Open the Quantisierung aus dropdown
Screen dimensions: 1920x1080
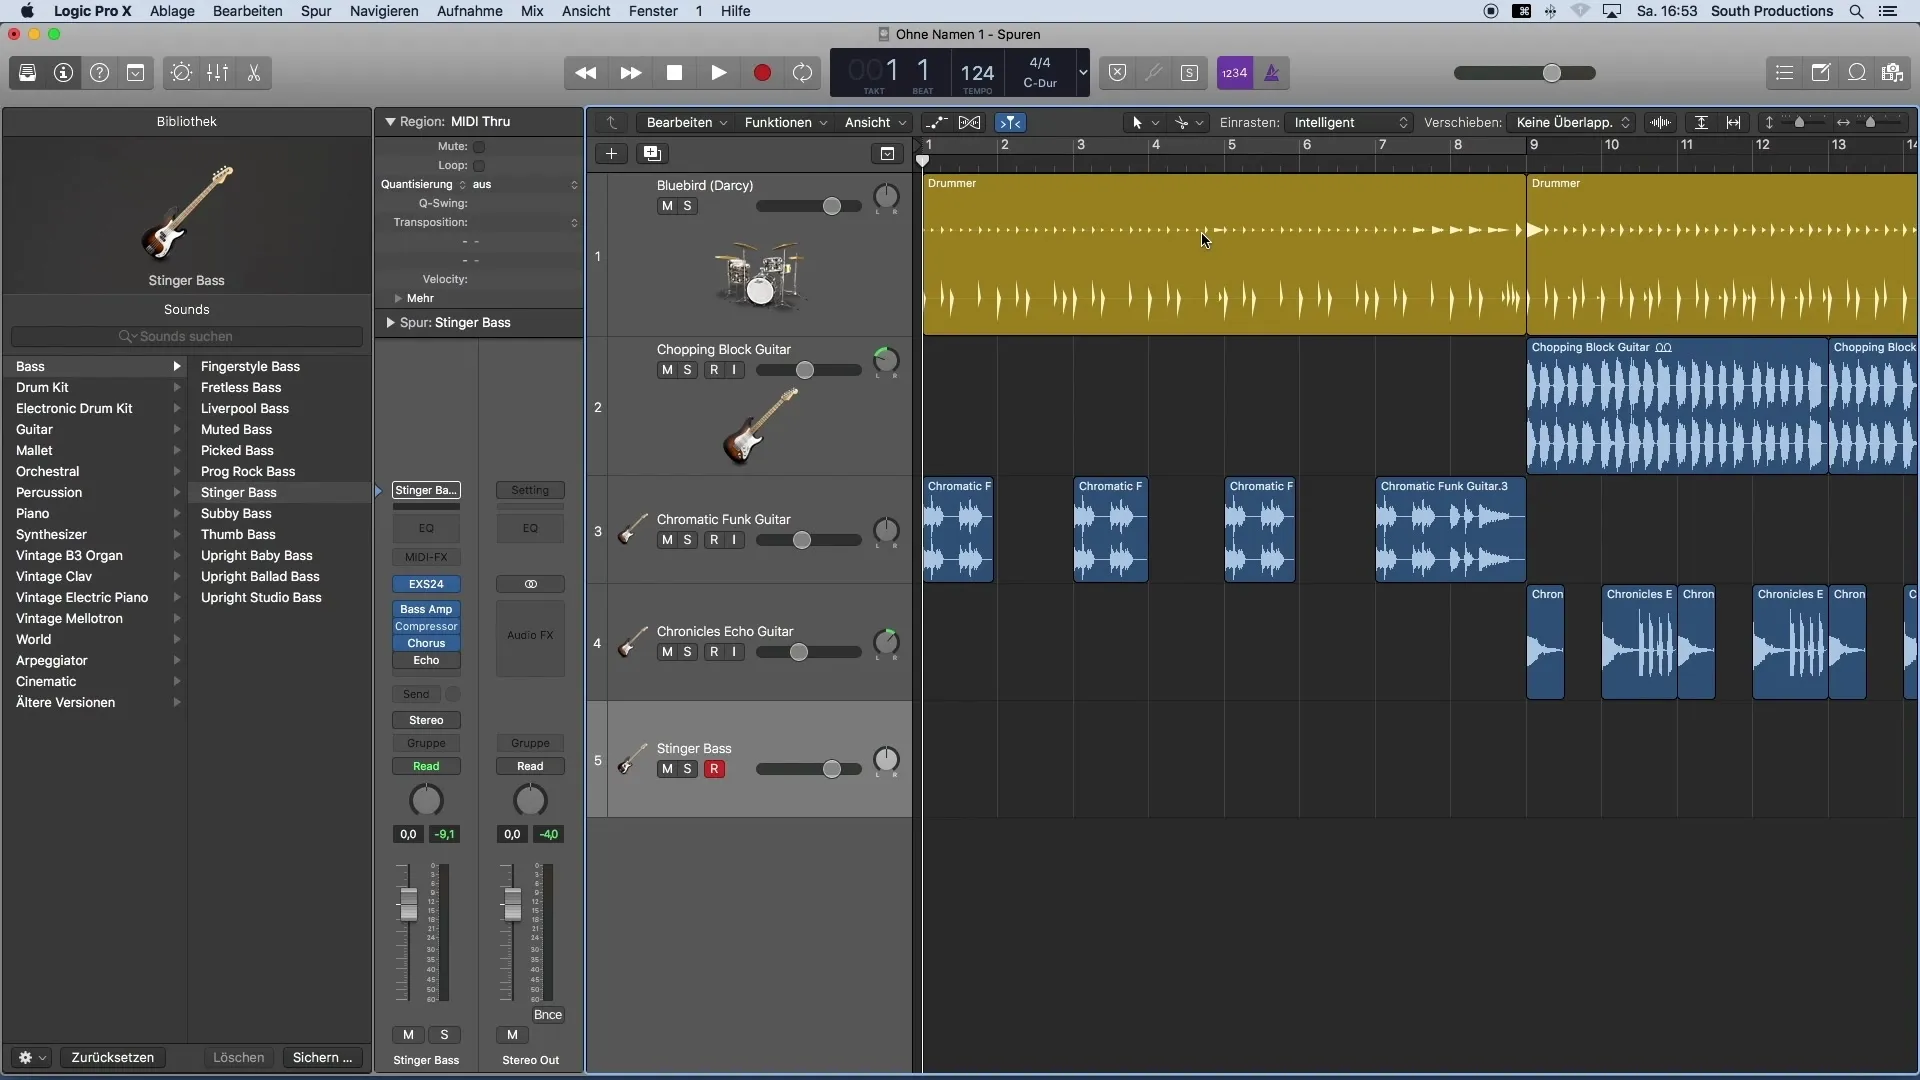click(524, 185)
